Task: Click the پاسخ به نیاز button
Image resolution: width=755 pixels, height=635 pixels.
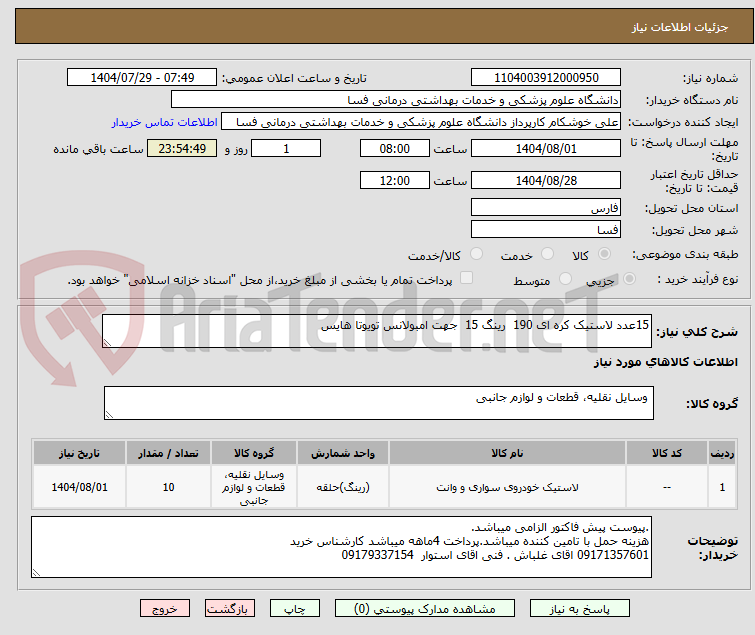Action: pos(580,609)
